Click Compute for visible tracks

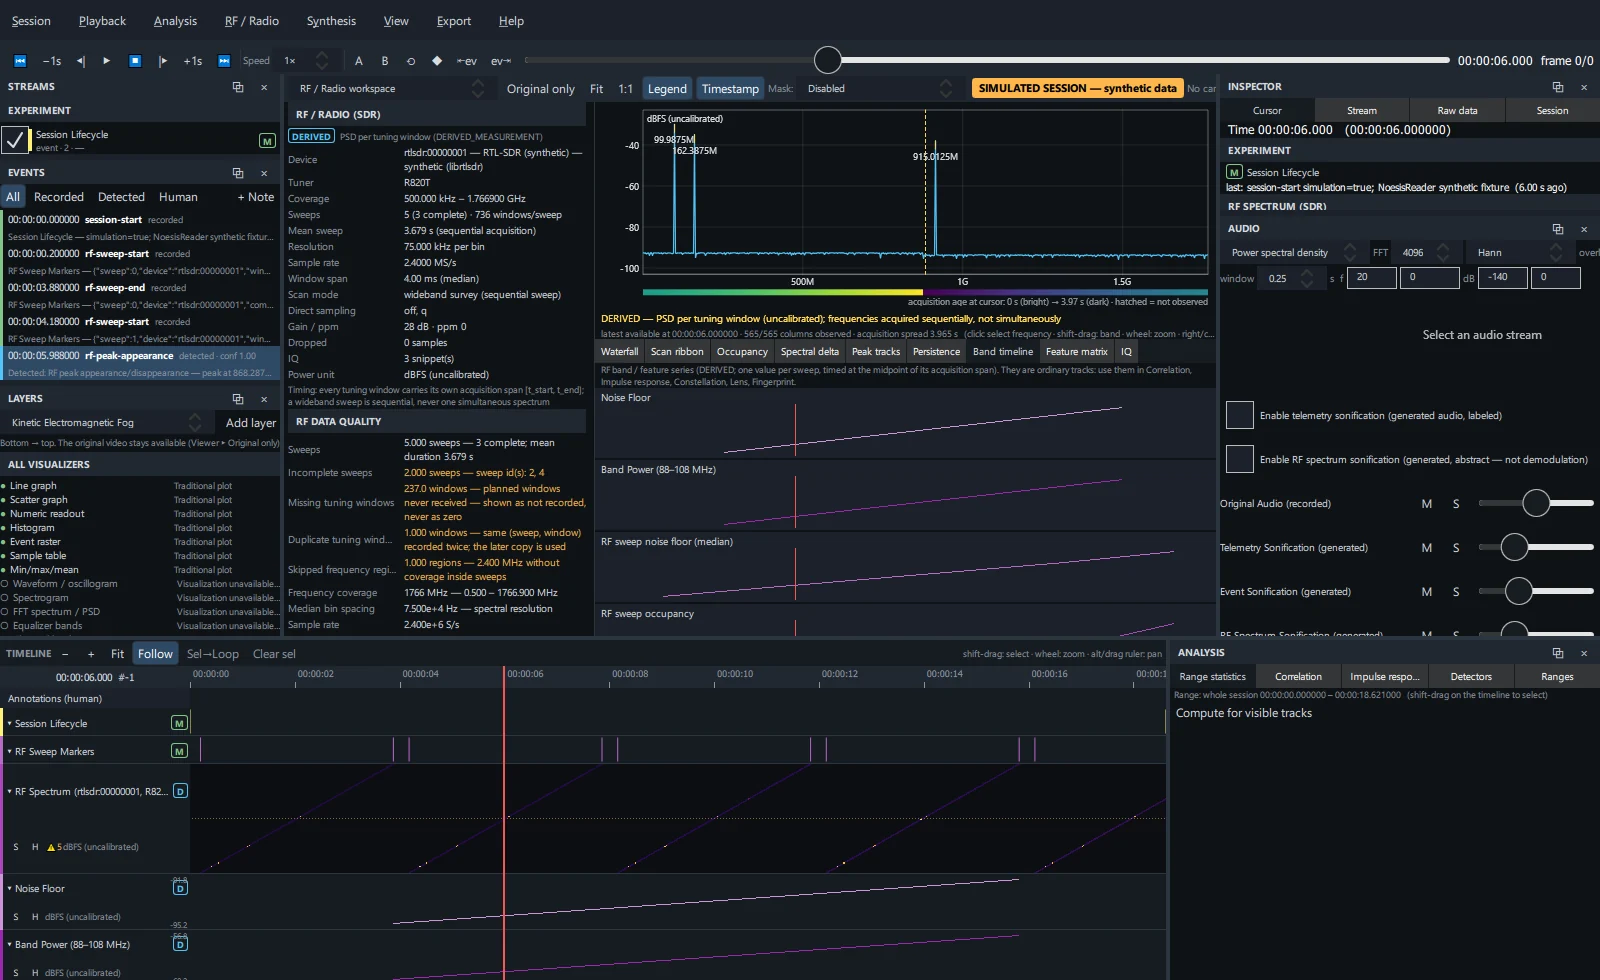tap(1244, 713)
